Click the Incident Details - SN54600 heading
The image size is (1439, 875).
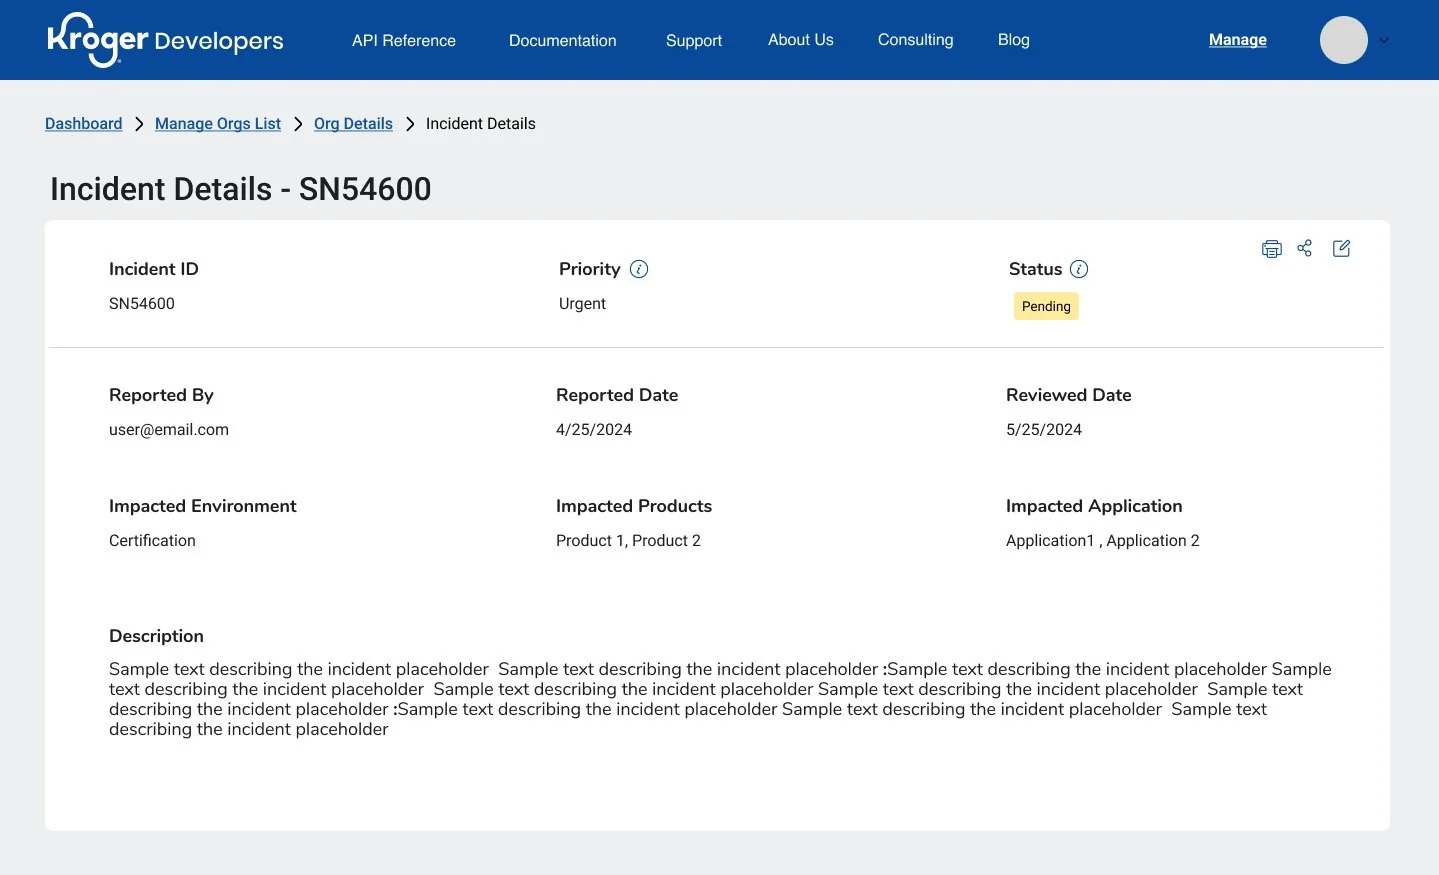pos(241,189)
